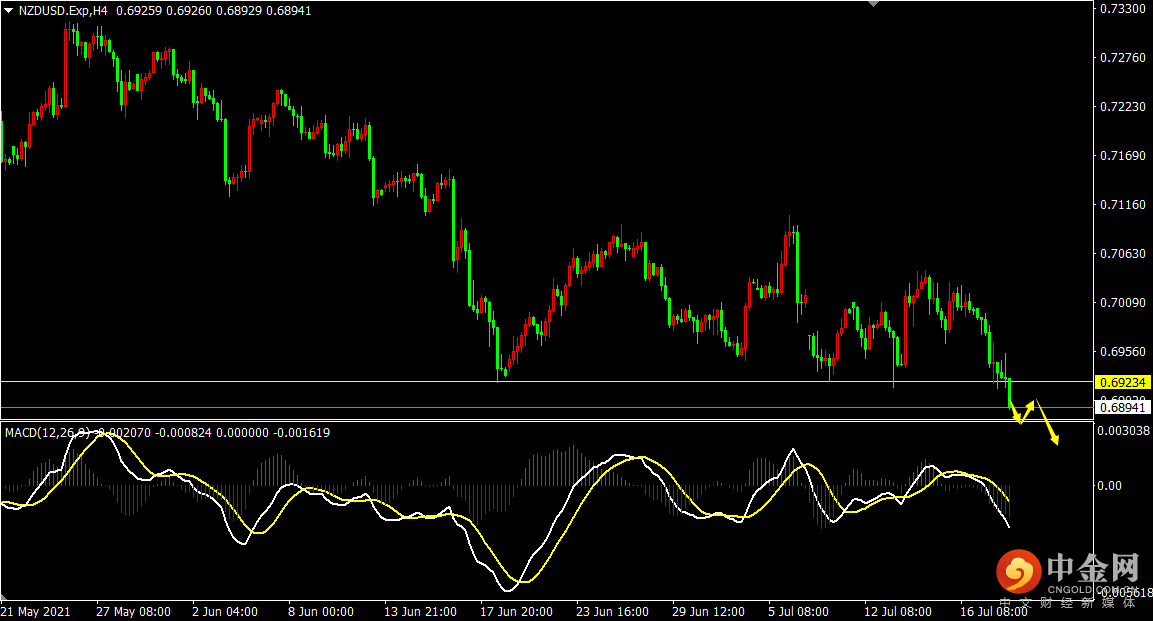Click the orange round 中金网 logo icon

(x=1017, y=572)
